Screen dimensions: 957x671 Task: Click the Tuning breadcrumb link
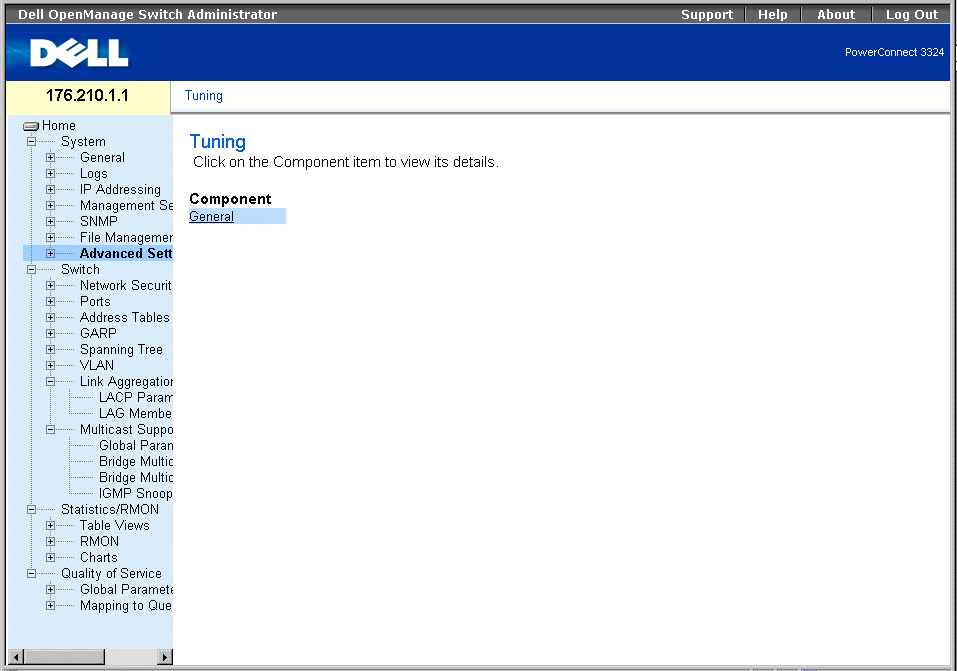tap(204, 96)
